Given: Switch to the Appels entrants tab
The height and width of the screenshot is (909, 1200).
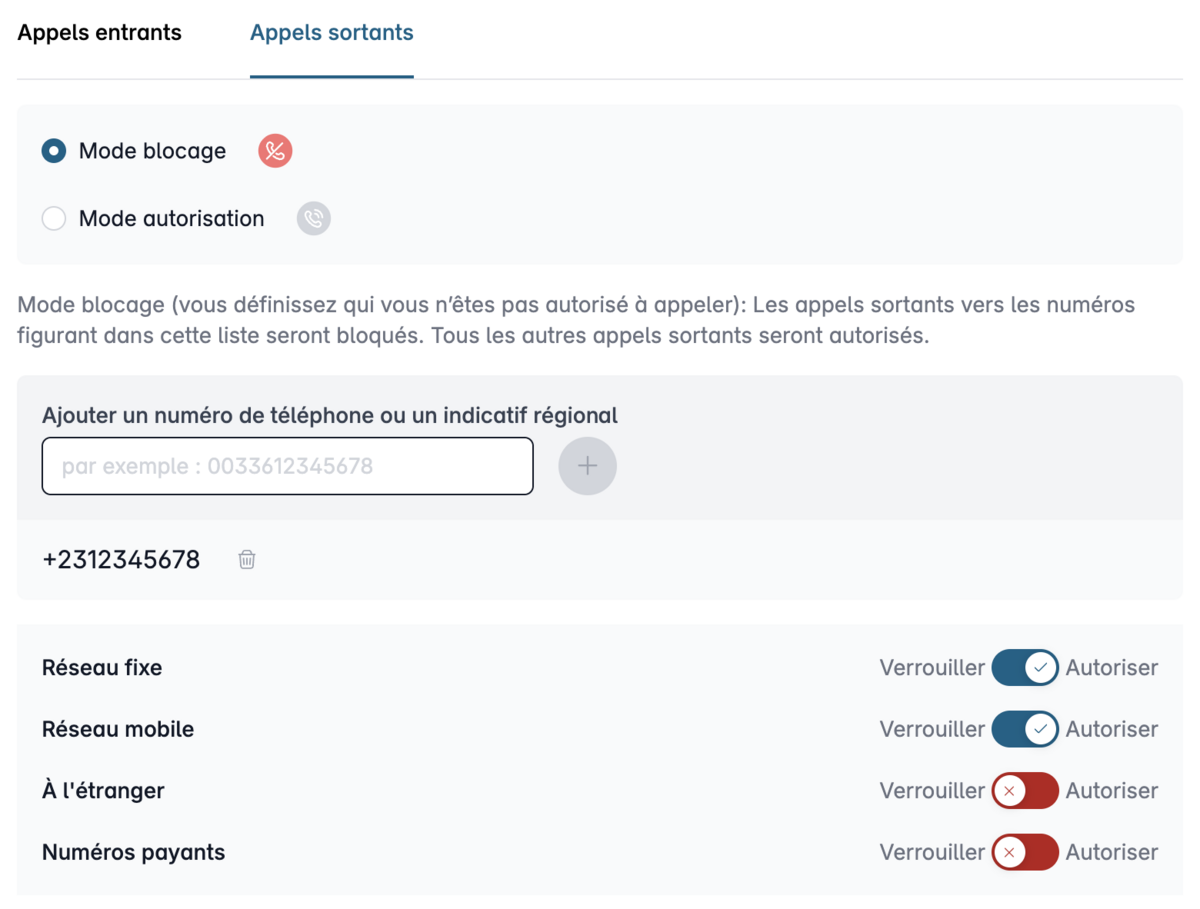Looking at the screenshot, I should point(100,33).
